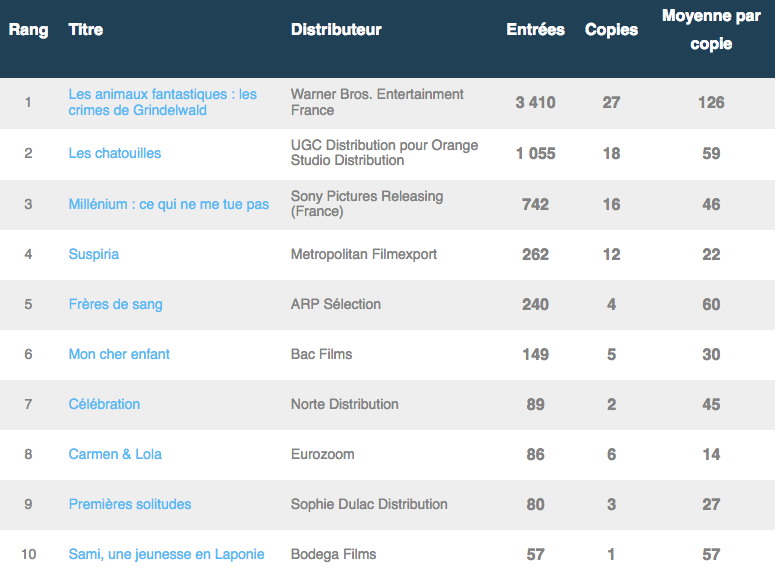
Task: Select the Frères de sang title link
Action: [115, 304]
